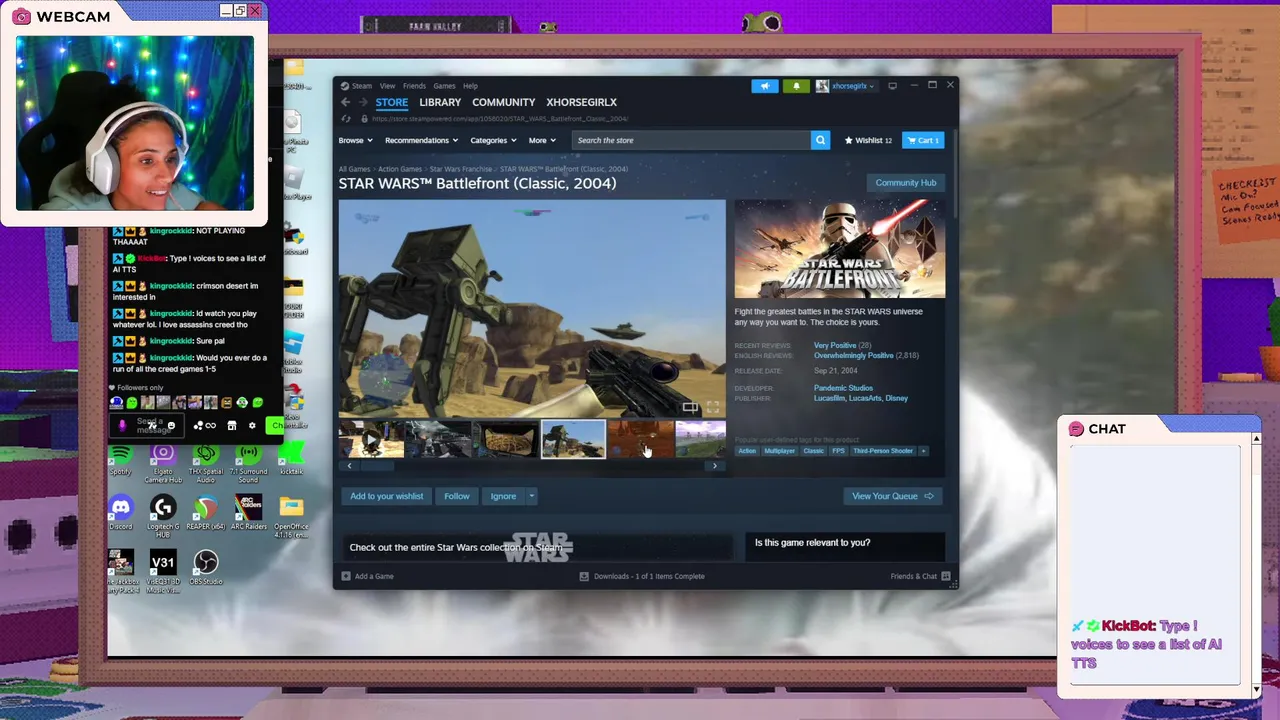Viewport: 1280px width, 720px height.
Task: Open the Logitech G HUB shortcut
Action: [163, 517]
